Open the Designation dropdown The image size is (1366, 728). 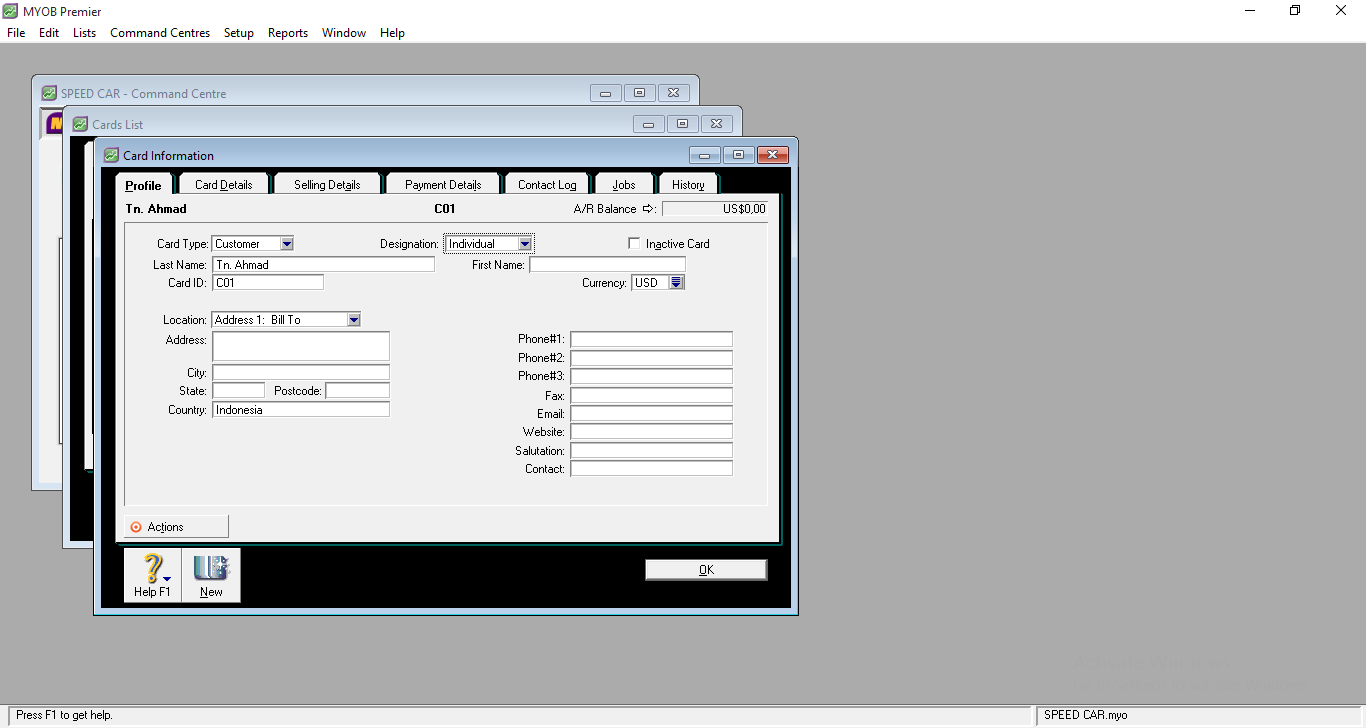(x=525, y=243)
